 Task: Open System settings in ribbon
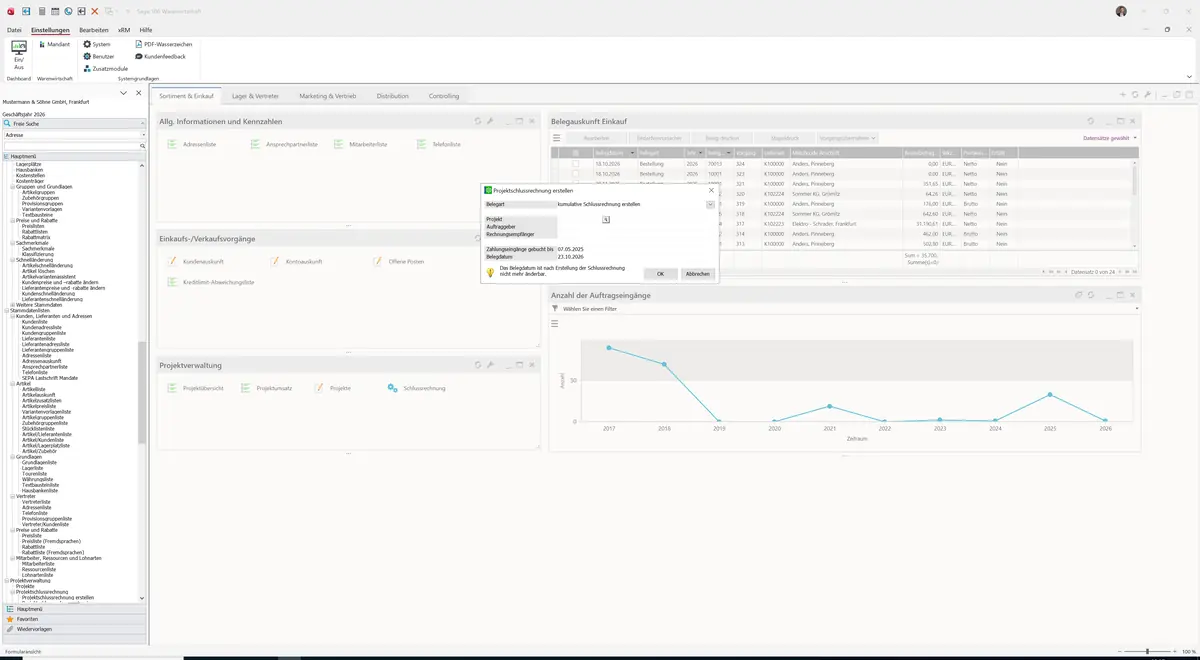coord(97,44)
